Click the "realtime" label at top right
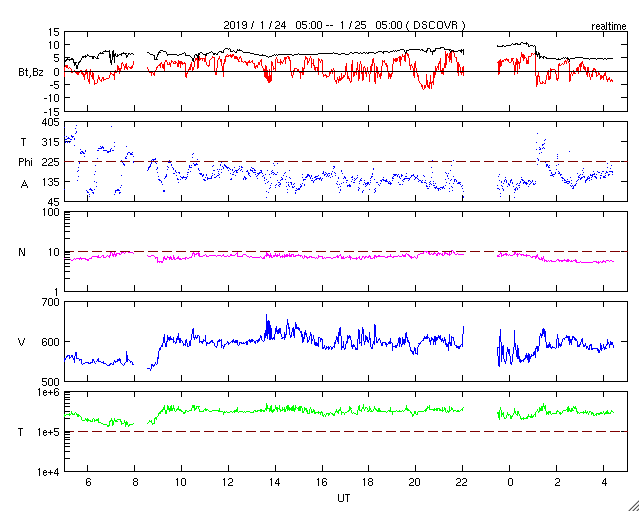640x512 pixels. [609, 26]
